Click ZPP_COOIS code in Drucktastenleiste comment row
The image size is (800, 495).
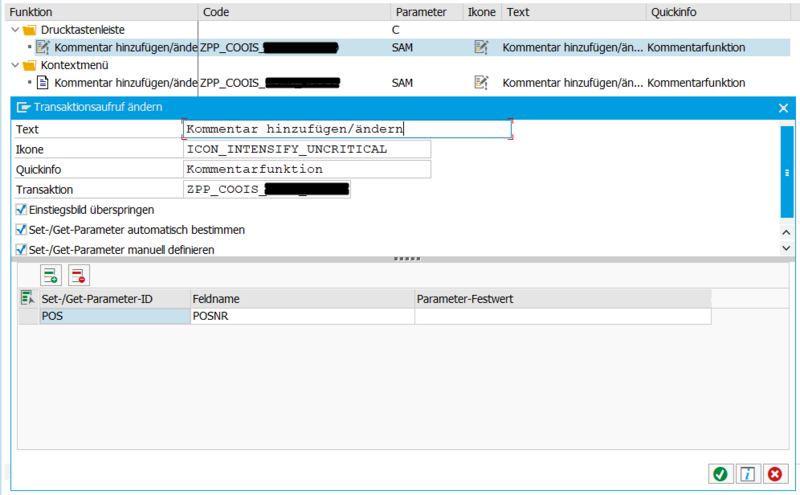[x=269, y=47]
